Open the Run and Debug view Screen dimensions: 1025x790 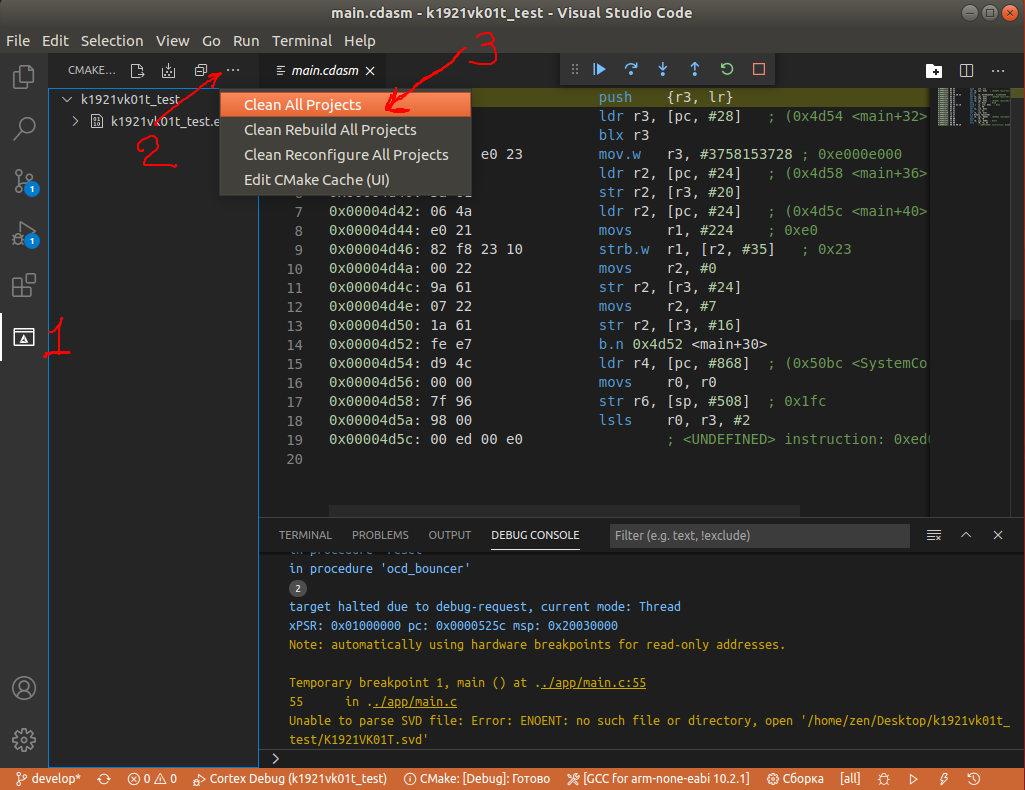25,234
